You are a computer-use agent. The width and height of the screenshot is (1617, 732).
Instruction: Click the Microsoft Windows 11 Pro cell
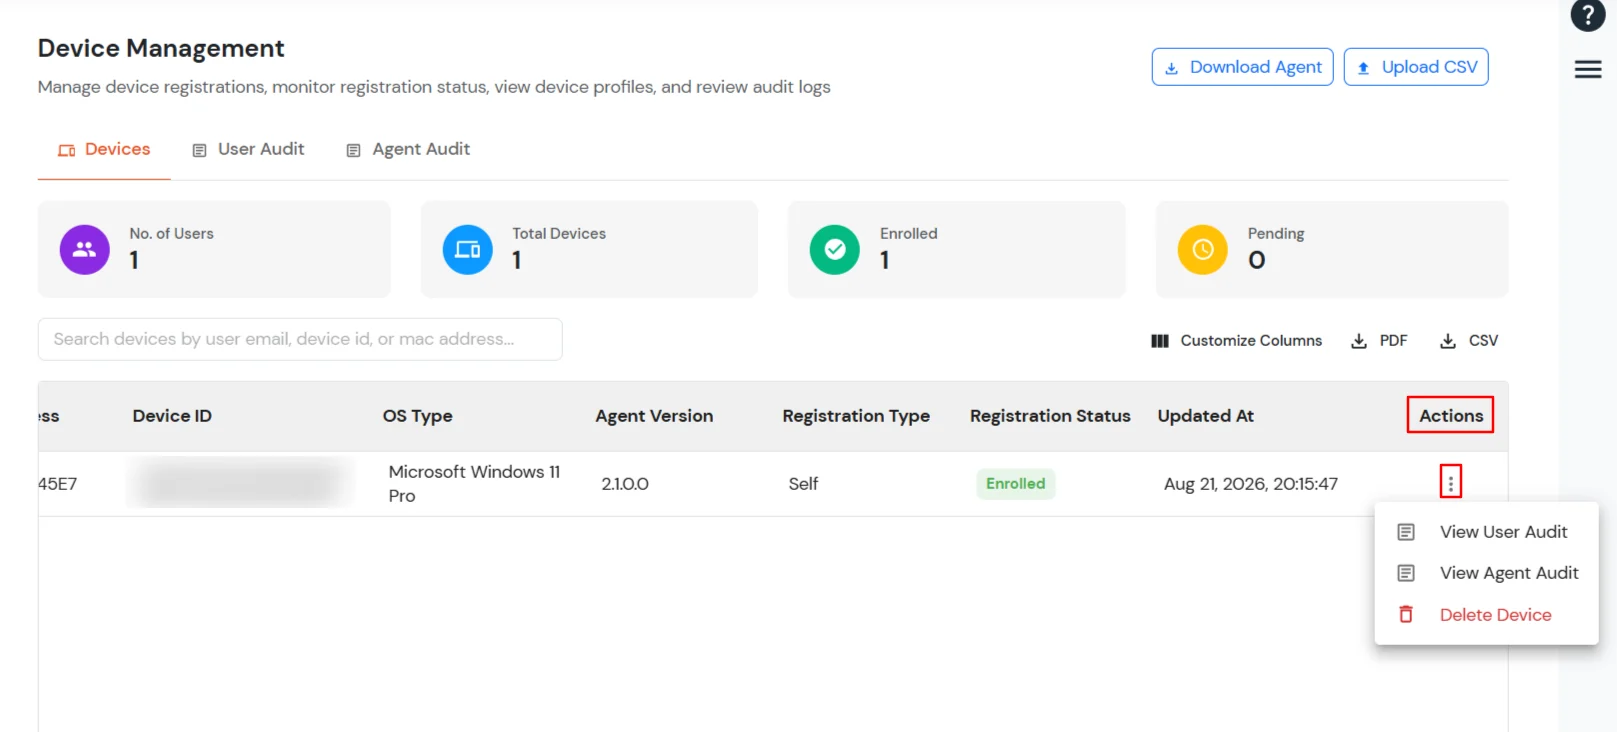tap(474, 484)
